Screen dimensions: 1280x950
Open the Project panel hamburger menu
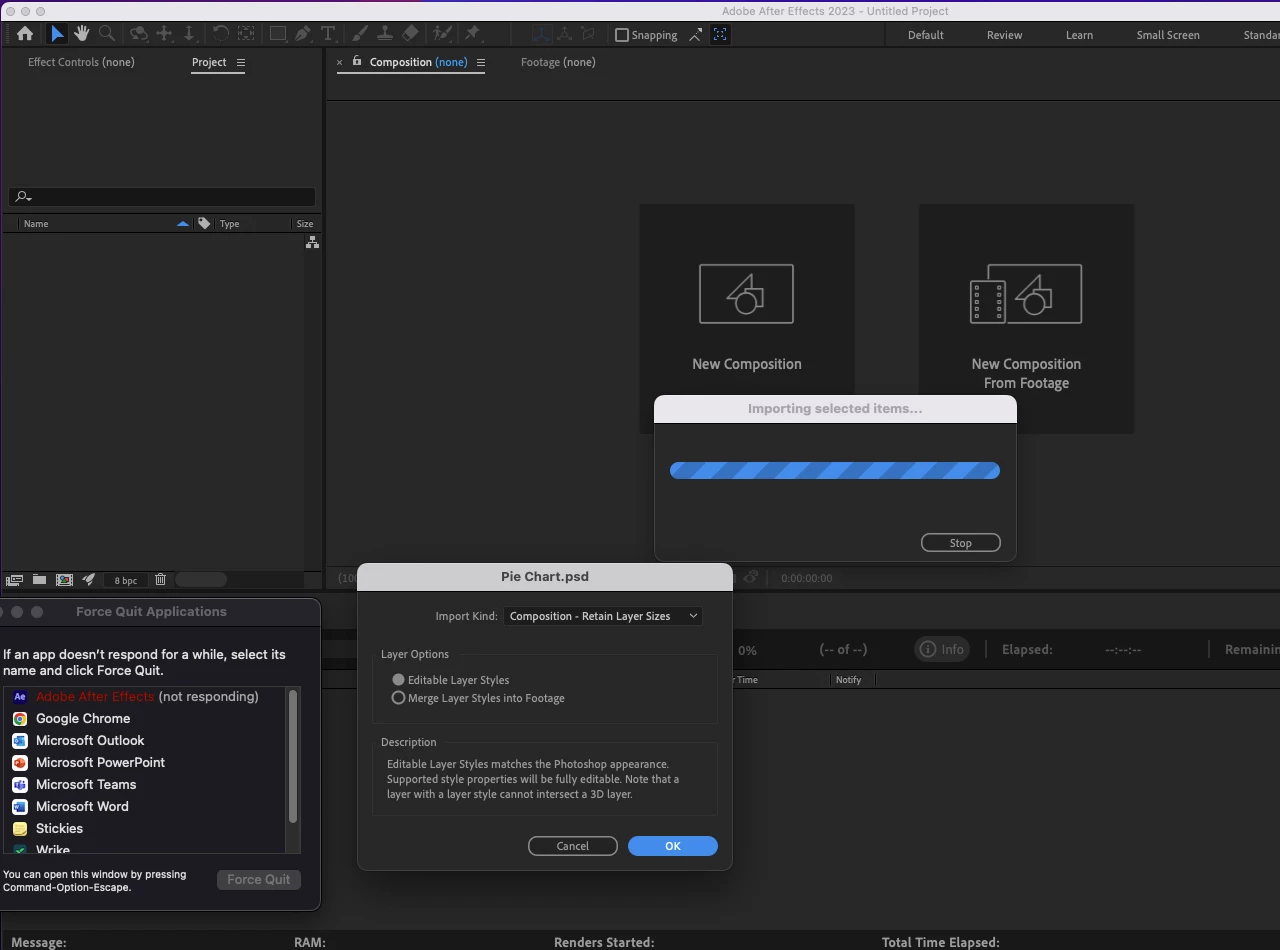pos(240,62)
